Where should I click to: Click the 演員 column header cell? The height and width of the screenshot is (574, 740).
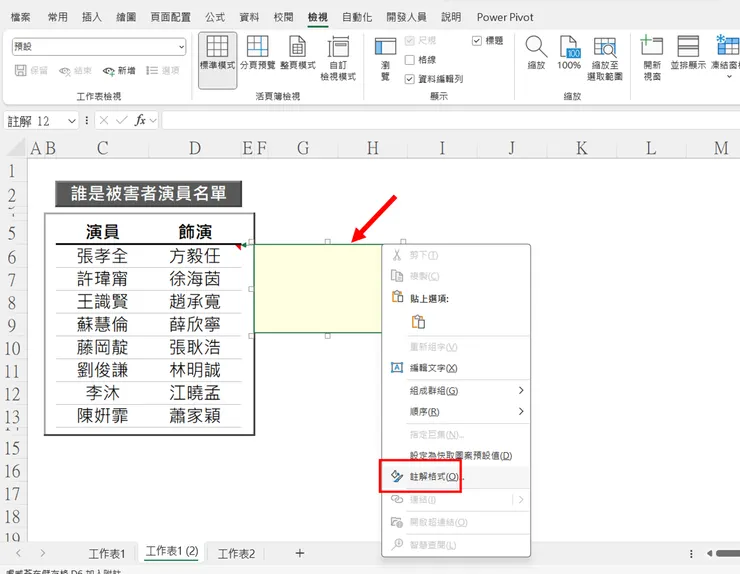[102, 232]
